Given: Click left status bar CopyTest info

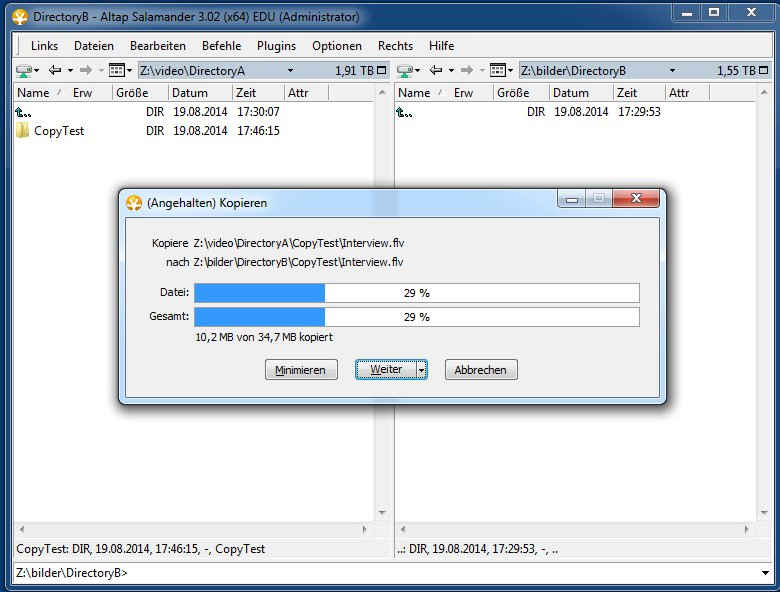Looking at the screenshot, I should (140, 549).
